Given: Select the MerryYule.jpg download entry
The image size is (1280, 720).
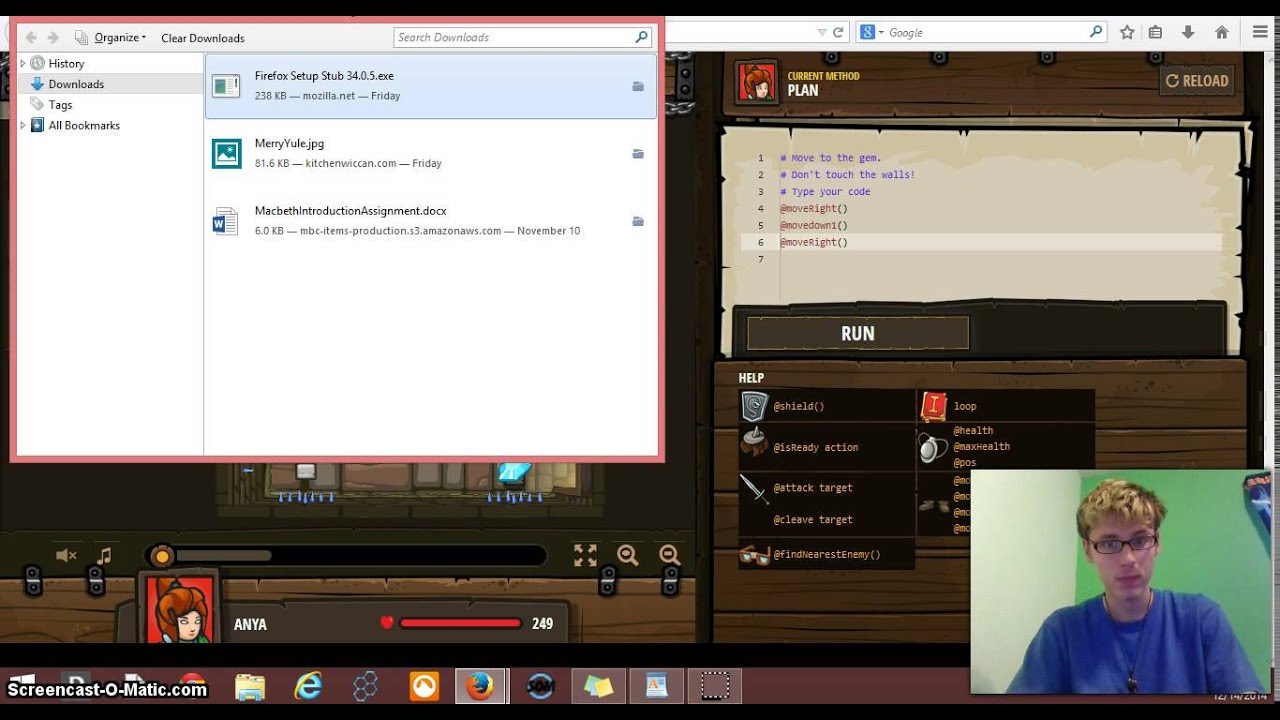Looking at the screenshot, I should point(431,153).
